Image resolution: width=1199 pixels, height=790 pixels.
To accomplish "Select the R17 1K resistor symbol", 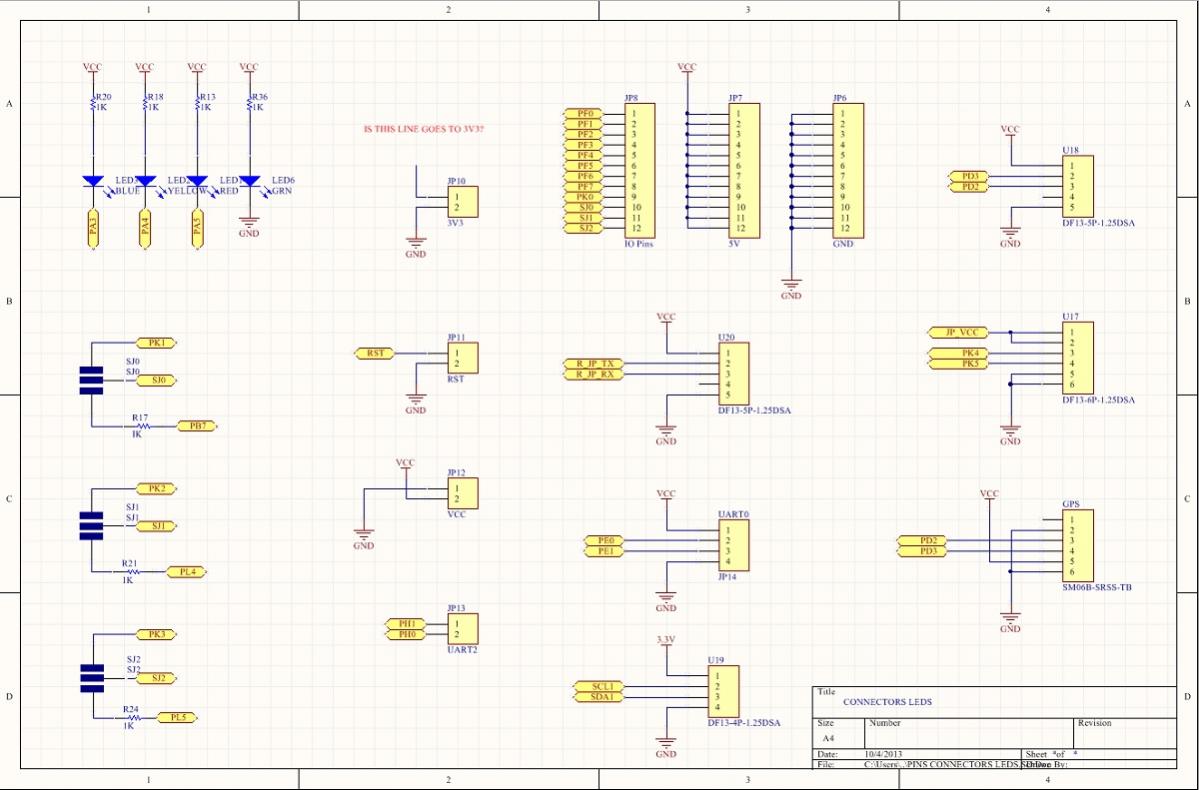I will point(142,426).
